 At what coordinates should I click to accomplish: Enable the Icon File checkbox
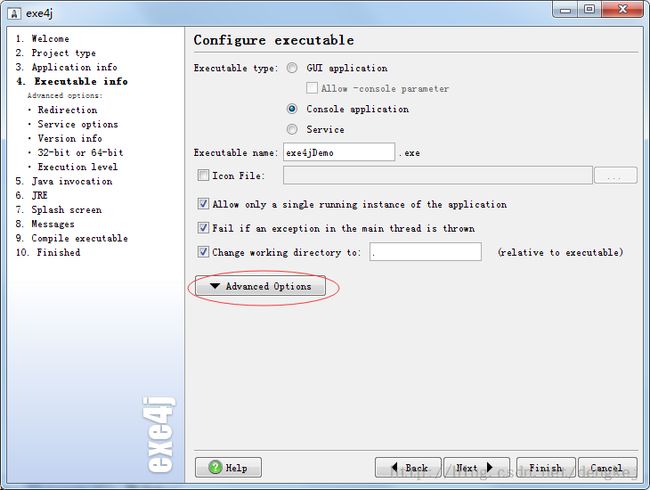tap(203, 175)
